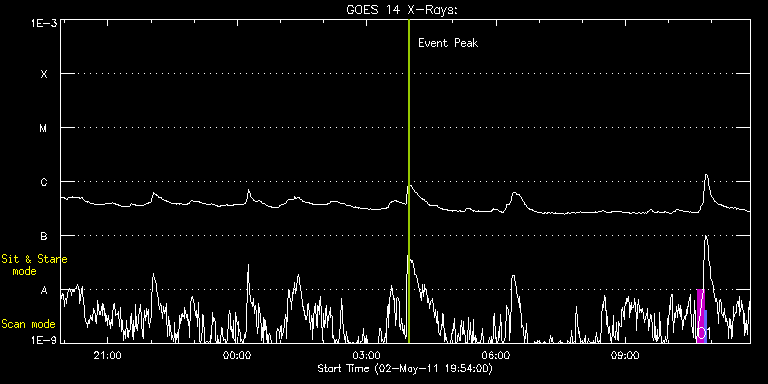The width and height of the screenshot is (768, 384).
Task: Click the 'GOES 14 X-Rays:' plot title
Action: 402,10
